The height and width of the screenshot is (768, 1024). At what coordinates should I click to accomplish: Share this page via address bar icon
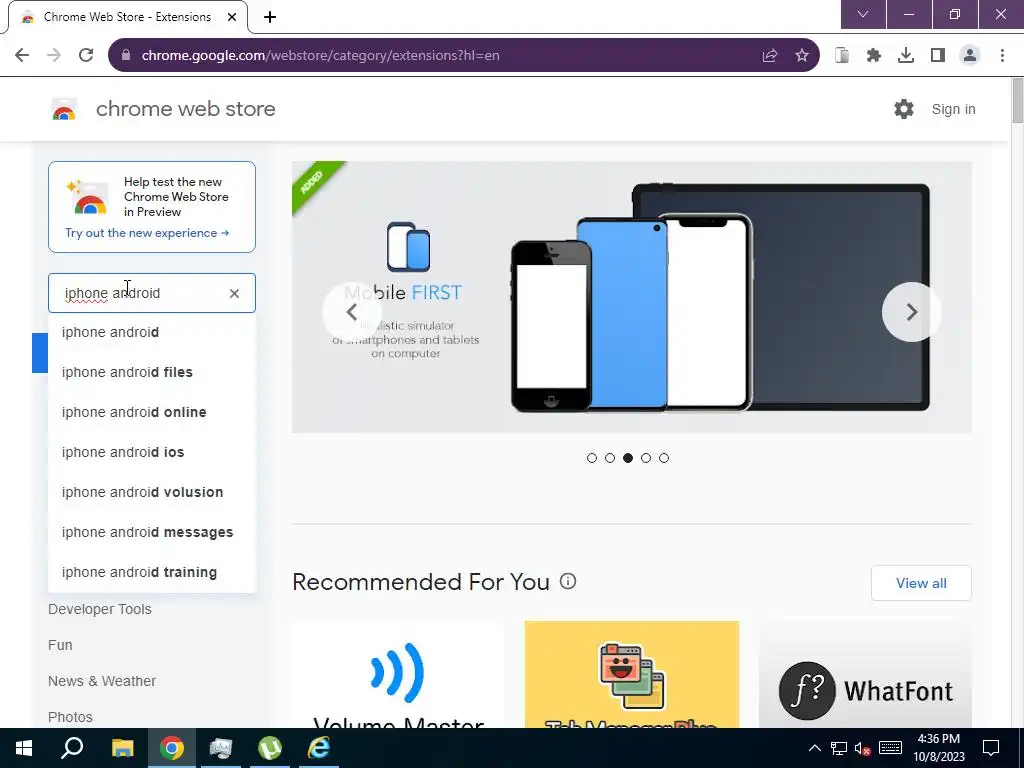(770, 56)
